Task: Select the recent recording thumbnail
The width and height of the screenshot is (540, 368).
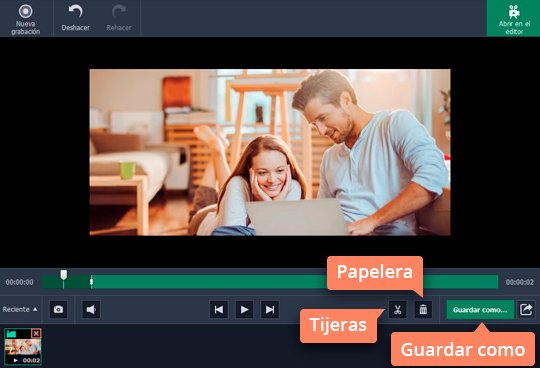Action: (23, 347)
